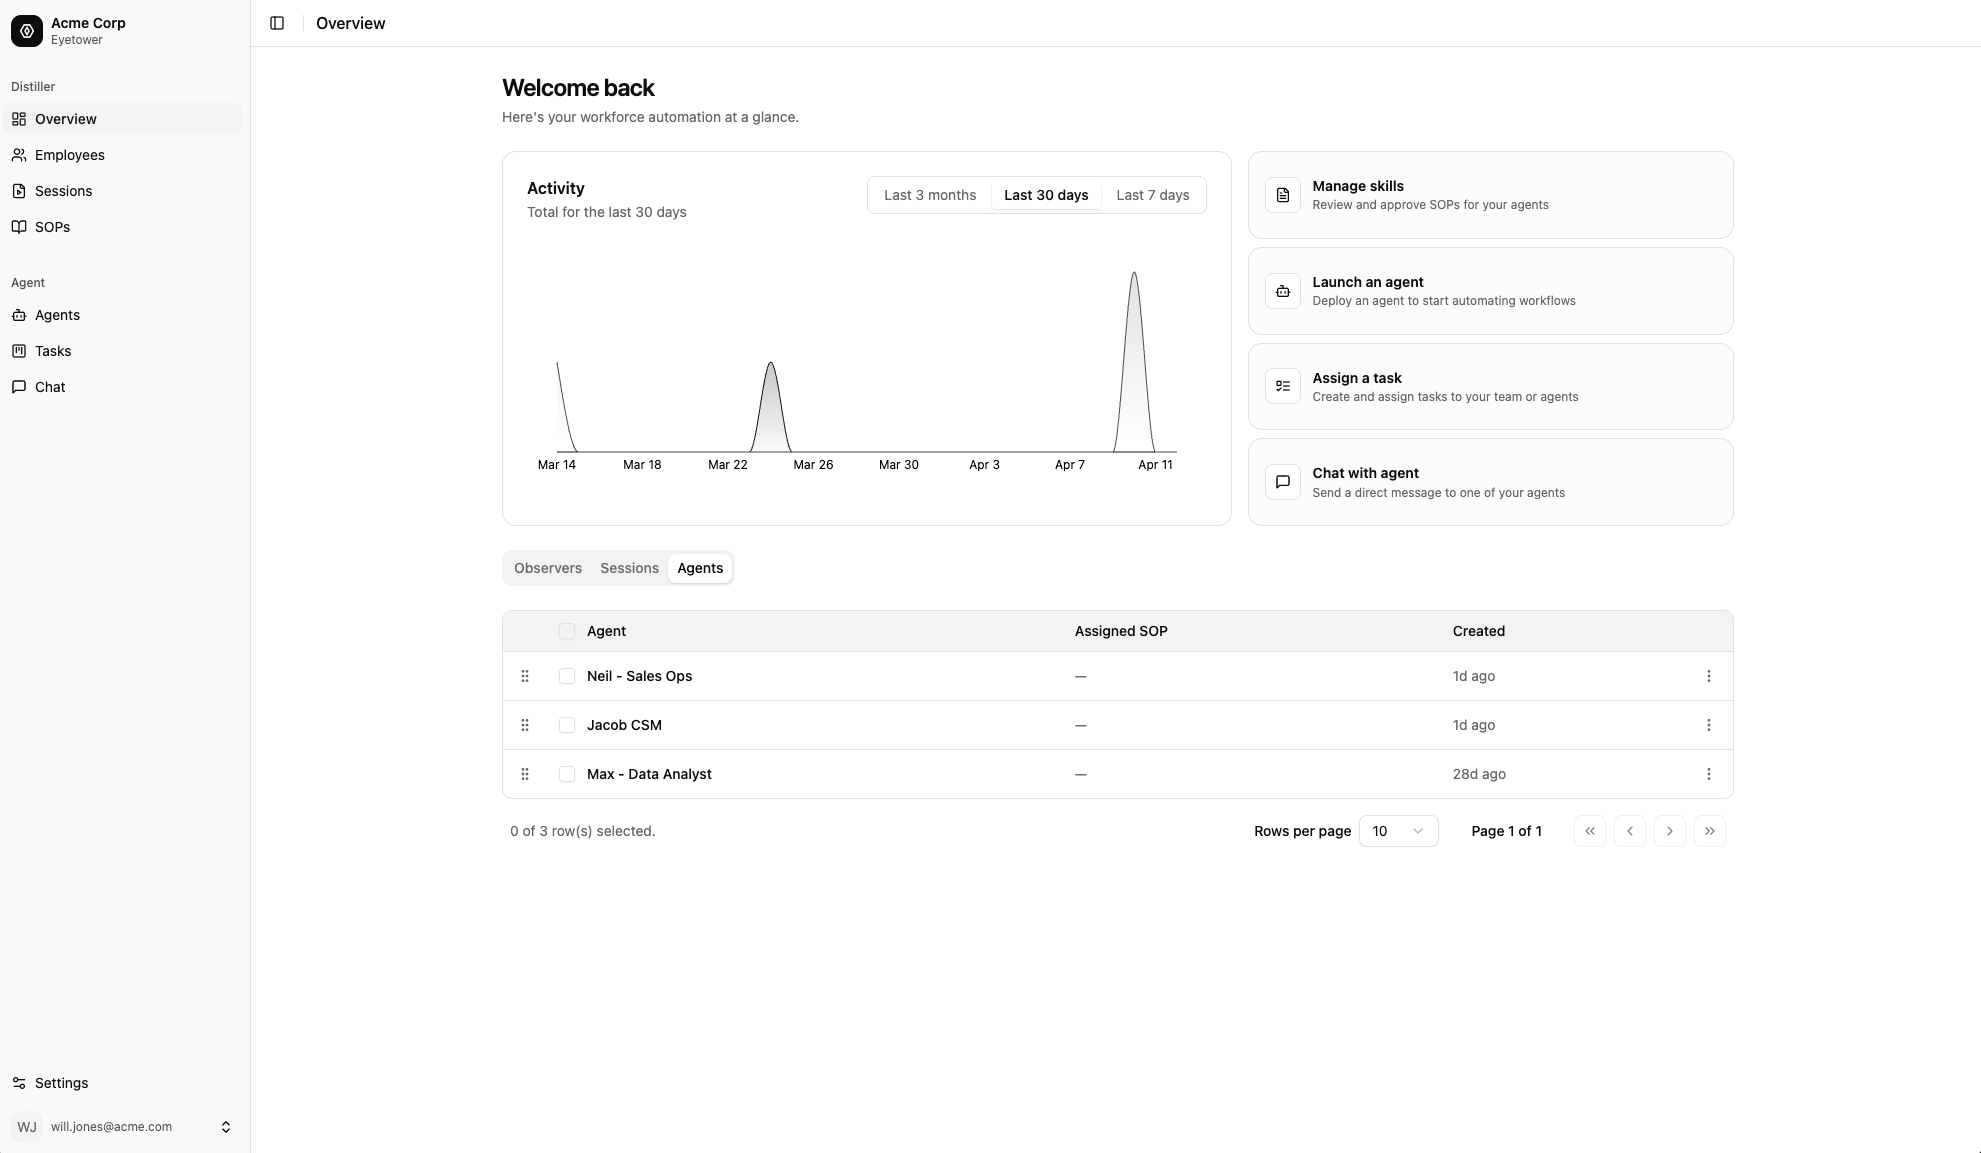Open options menu for Max - Data Analyst
This screenshot has width=1981, height=1153.
coord(1708,774)
